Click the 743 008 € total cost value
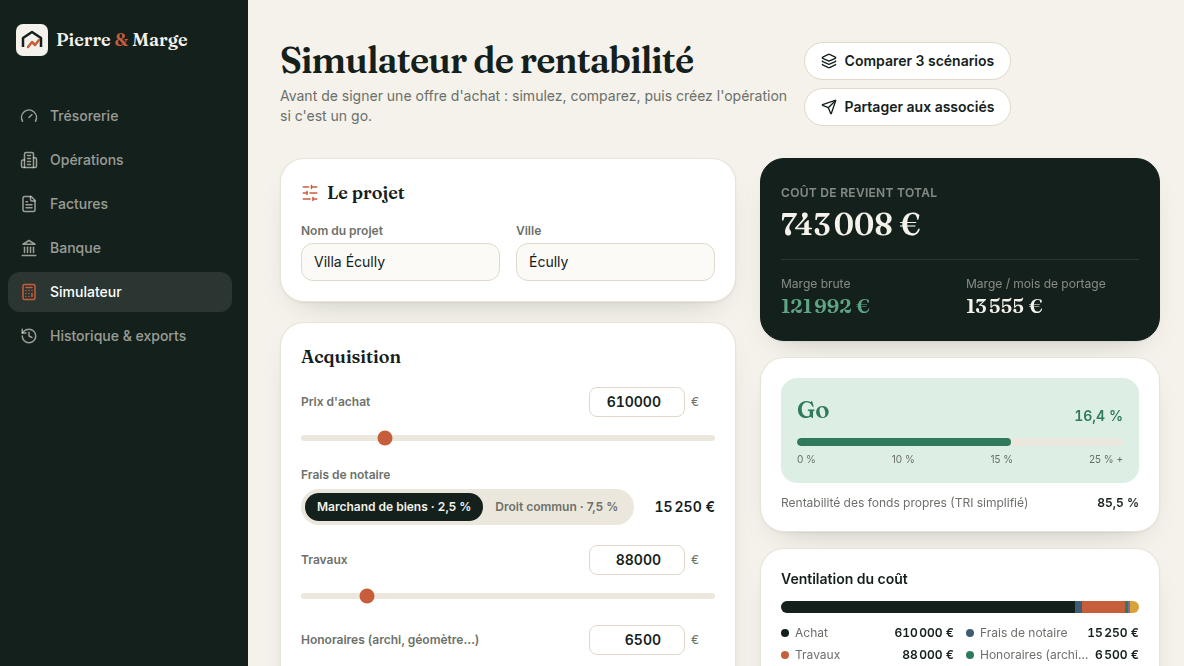The height and width of the screenshot is (666, 1184). 850,224
